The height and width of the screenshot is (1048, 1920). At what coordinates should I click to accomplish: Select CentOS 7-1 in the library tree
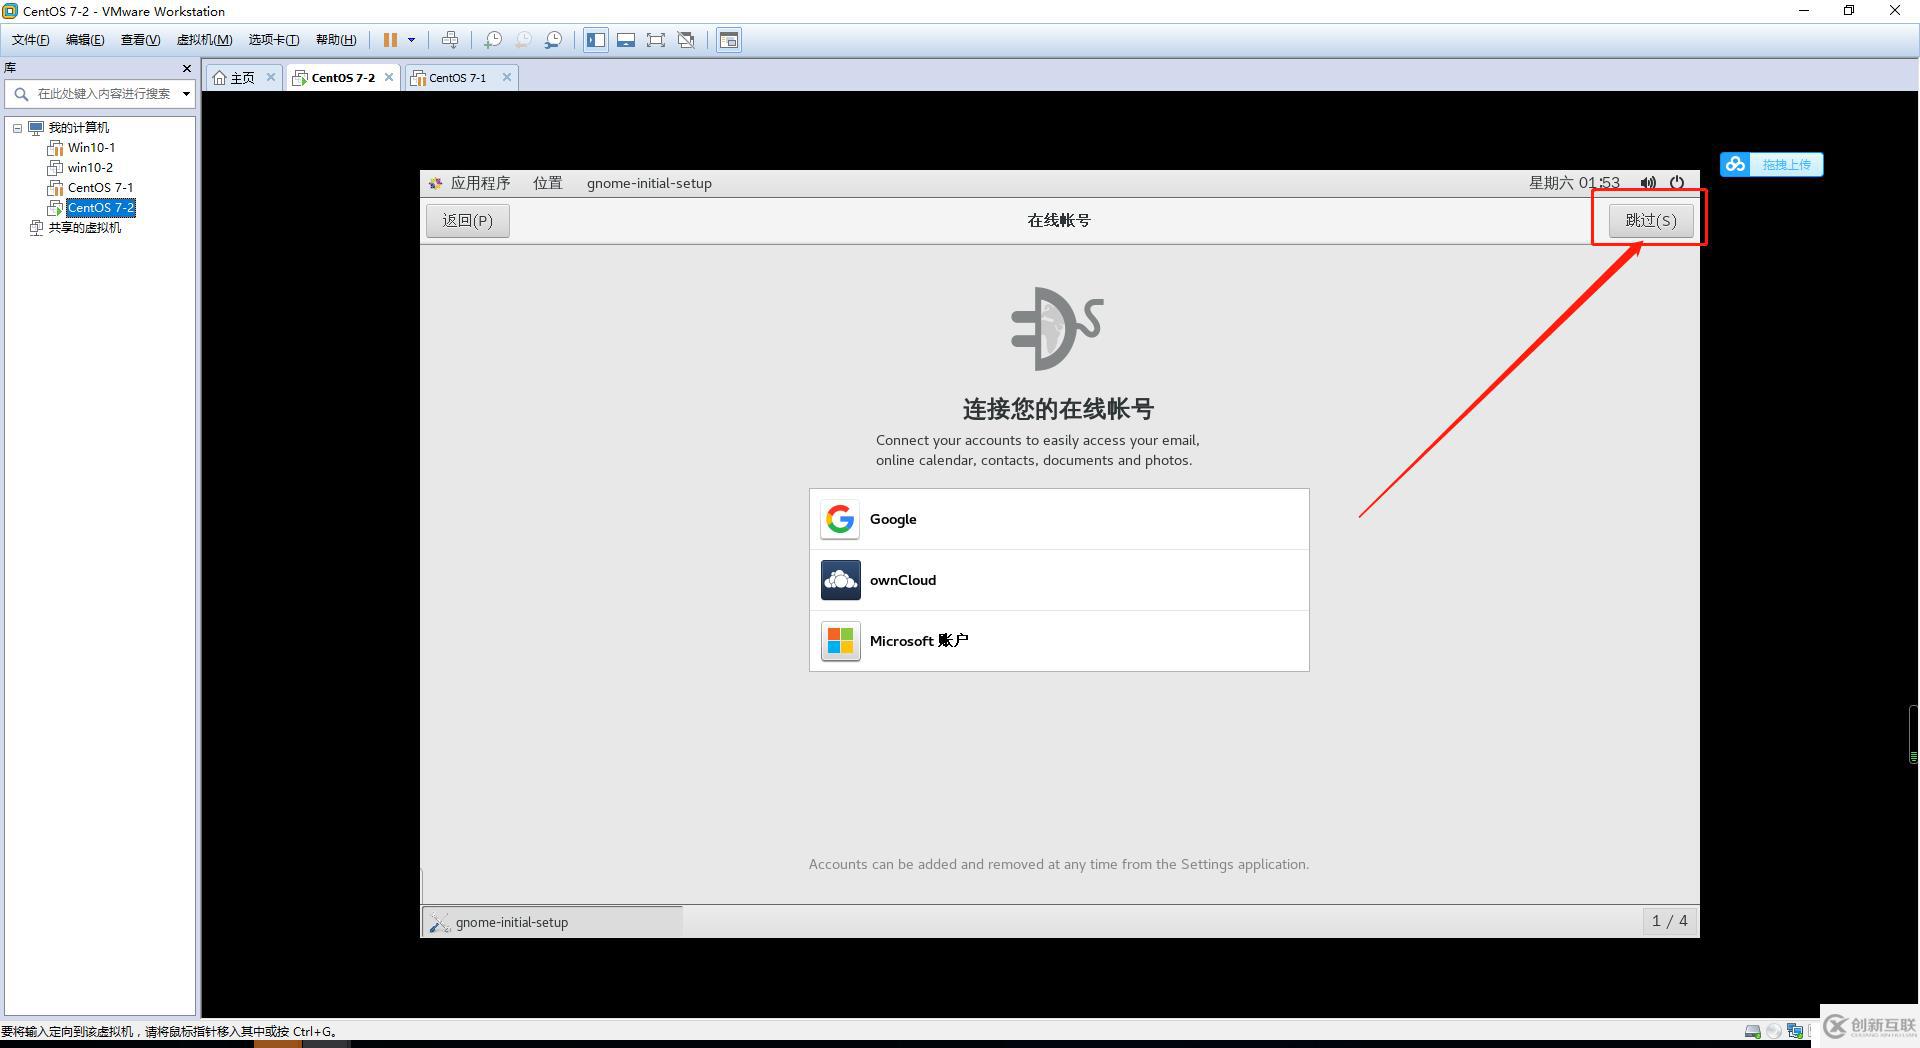(100, 188)
